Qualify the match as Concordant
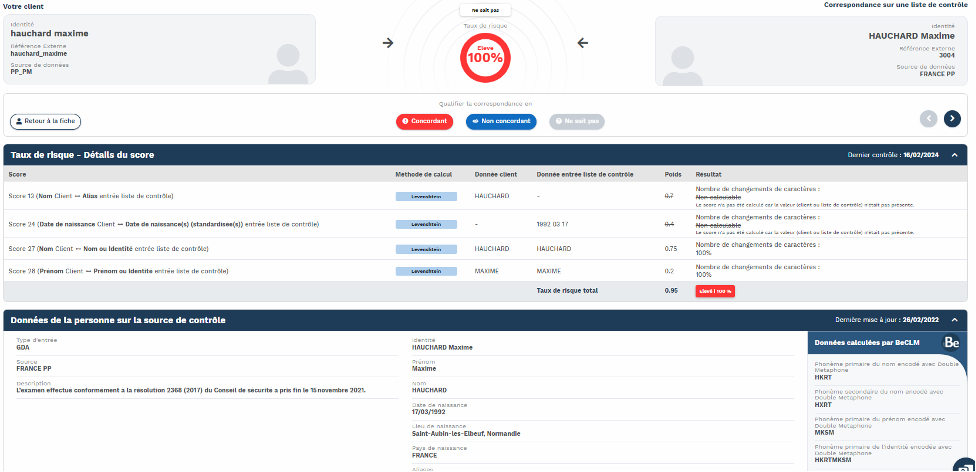This screenshot has height=472, width=976. 424,121
